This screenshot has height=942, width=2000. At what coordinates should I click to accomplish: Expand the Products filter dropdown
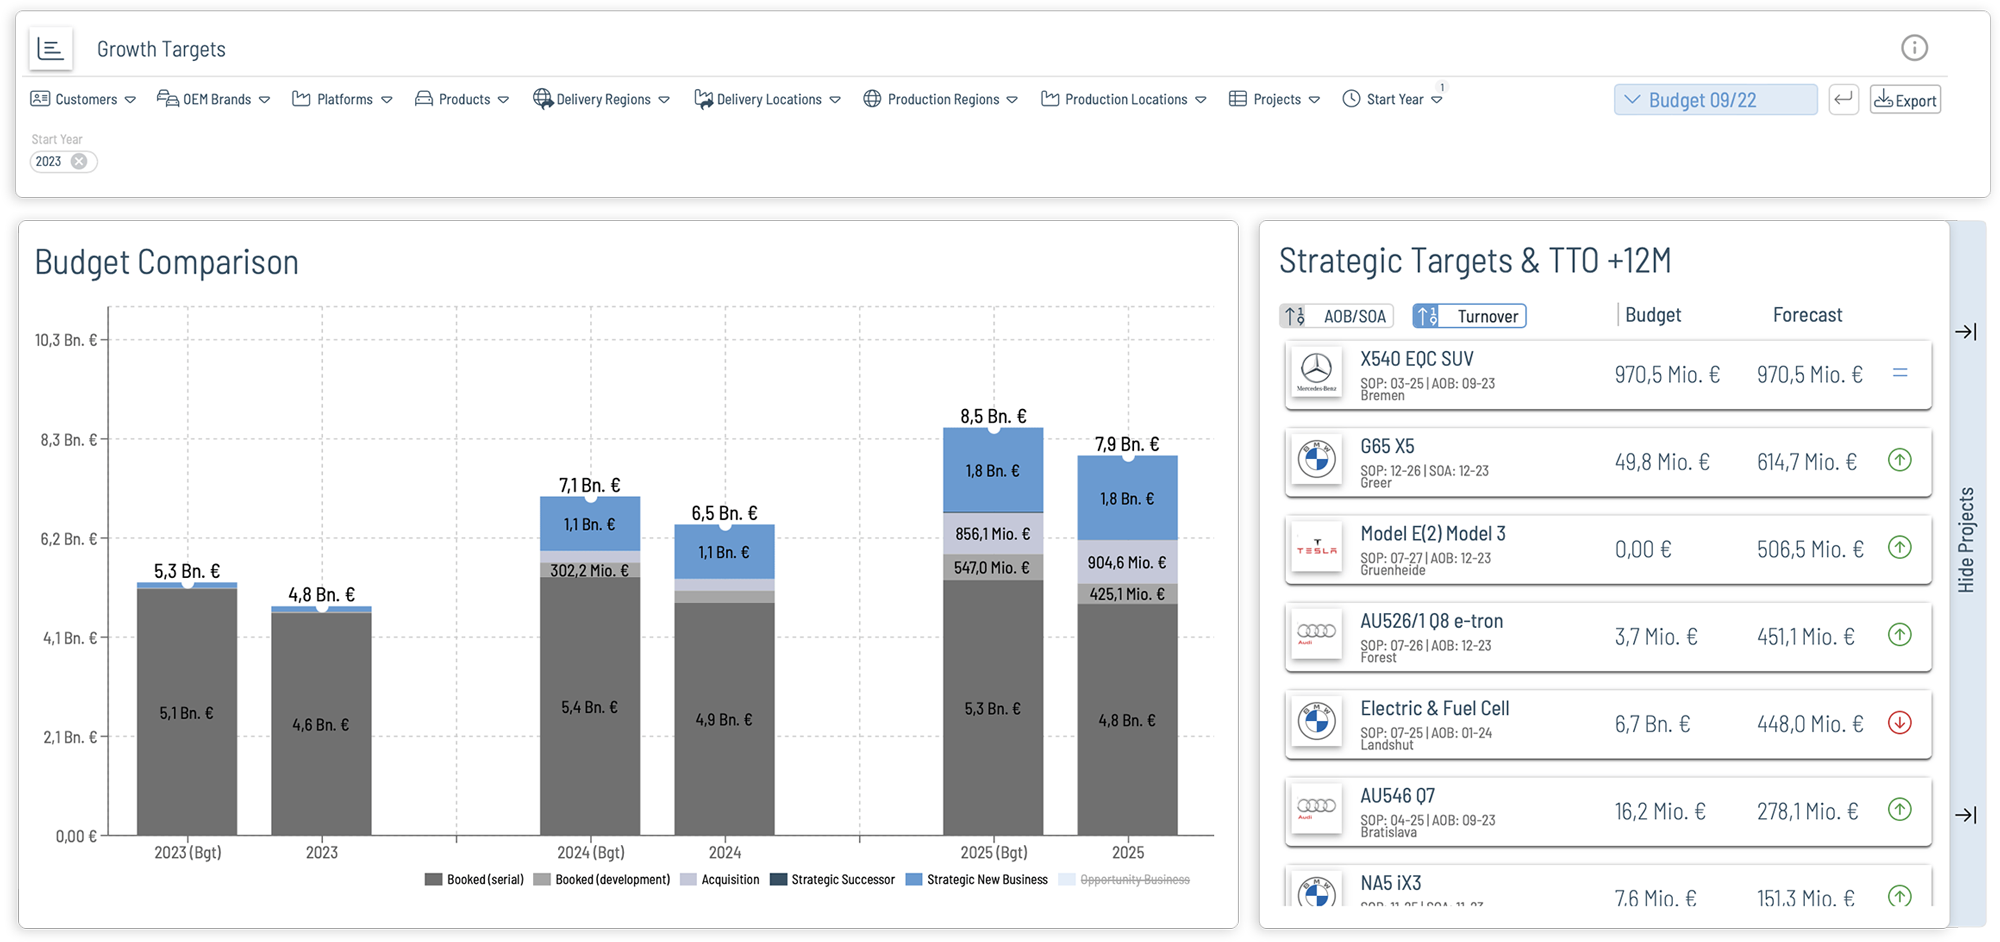(x=504, y=100)
